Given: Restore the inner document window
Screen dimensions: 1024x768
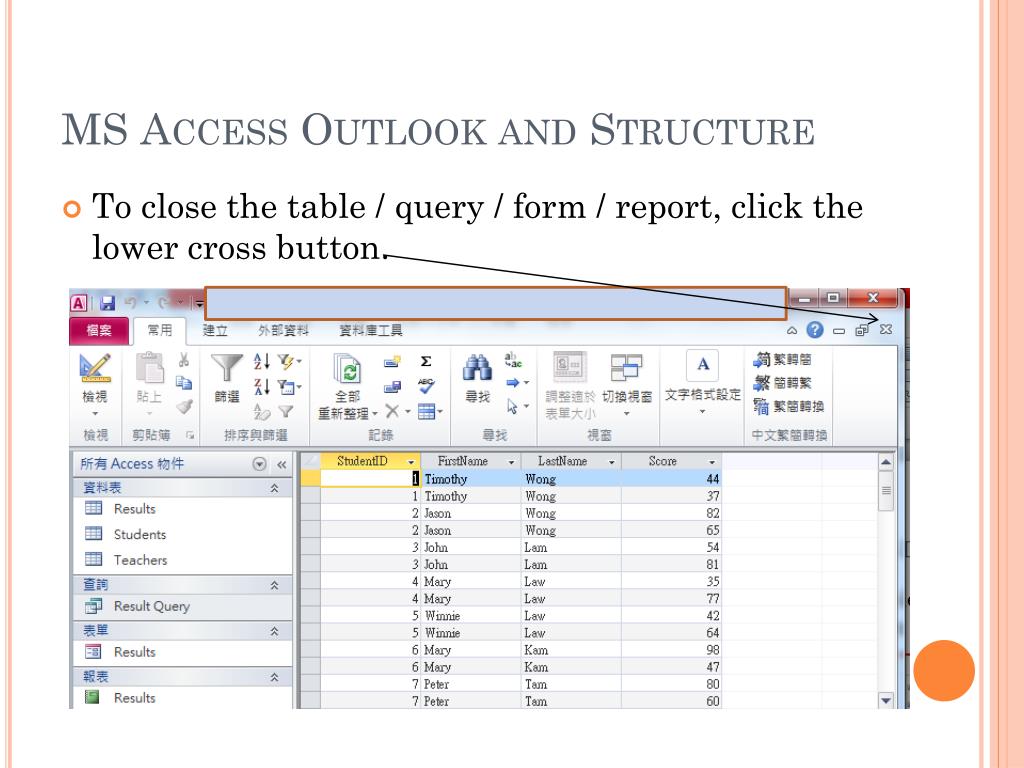Looking at the screenshot, I should (862, 330).
